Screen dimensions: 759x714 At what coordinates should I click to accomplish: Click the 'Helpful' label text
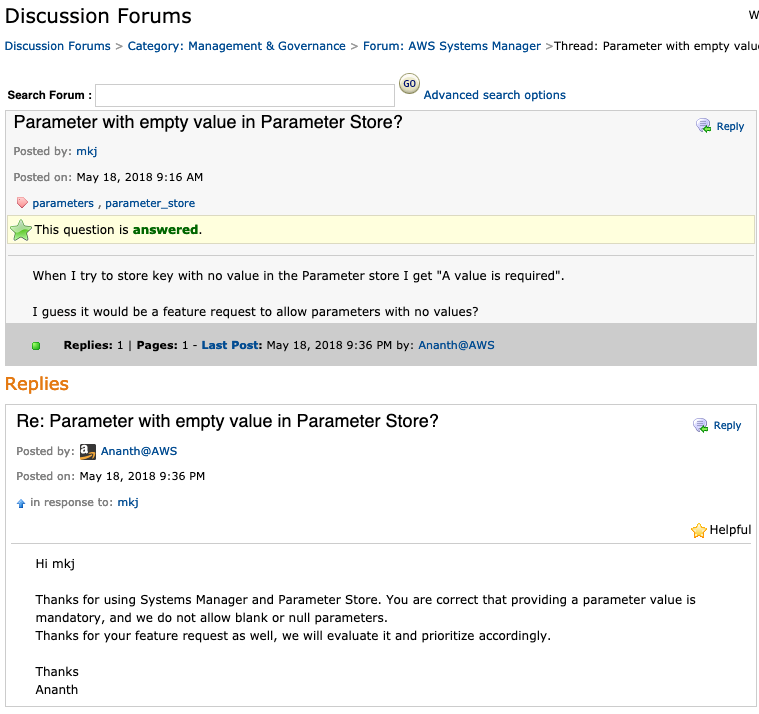(730, 530)
